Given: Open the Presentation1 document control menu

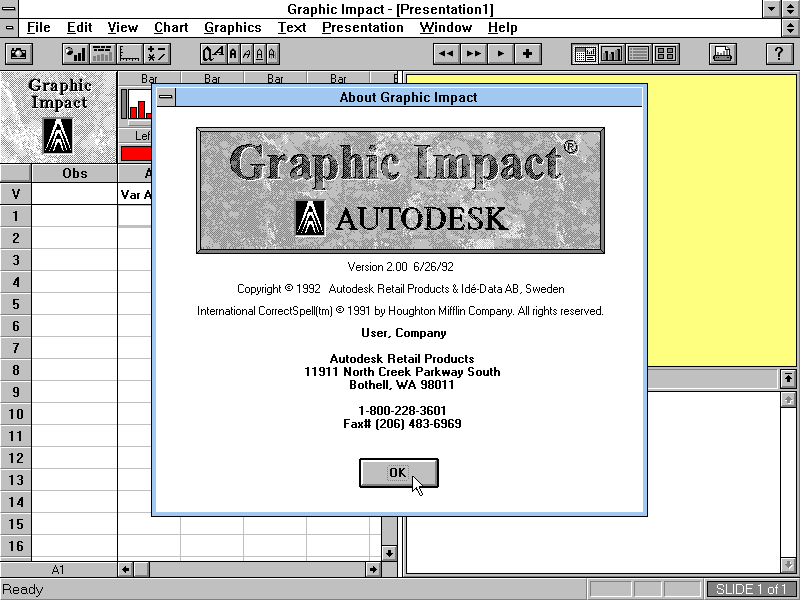Looking at the screenshot, I should (x=9, y=28).
